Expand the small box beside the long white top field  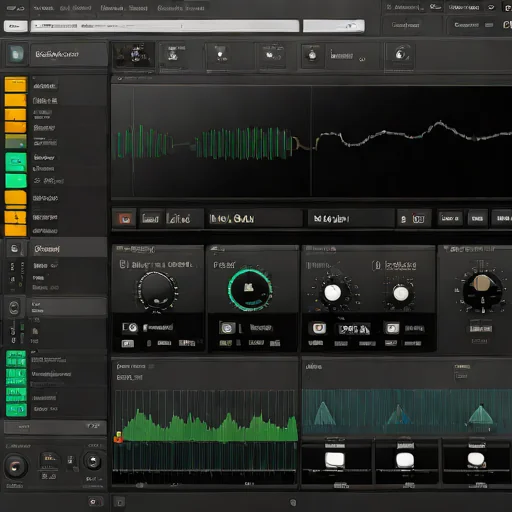tap(16, 26)
